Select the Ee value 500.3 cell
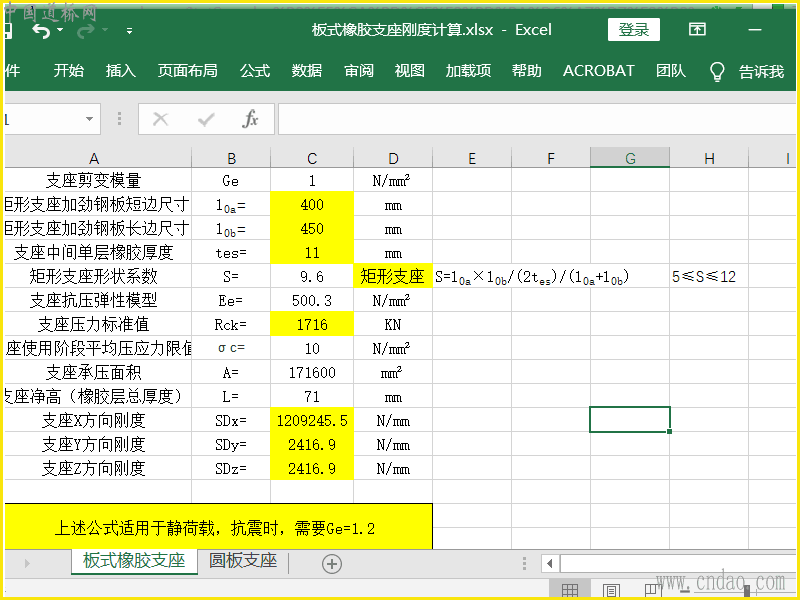 point(312,301)
